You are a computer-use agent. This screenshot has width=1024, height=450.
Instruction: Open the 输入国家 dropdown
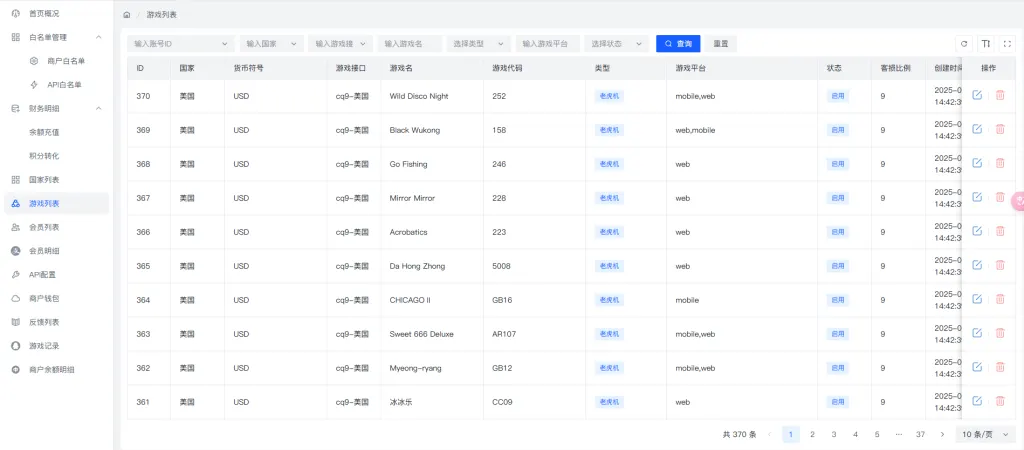(271, 44)
